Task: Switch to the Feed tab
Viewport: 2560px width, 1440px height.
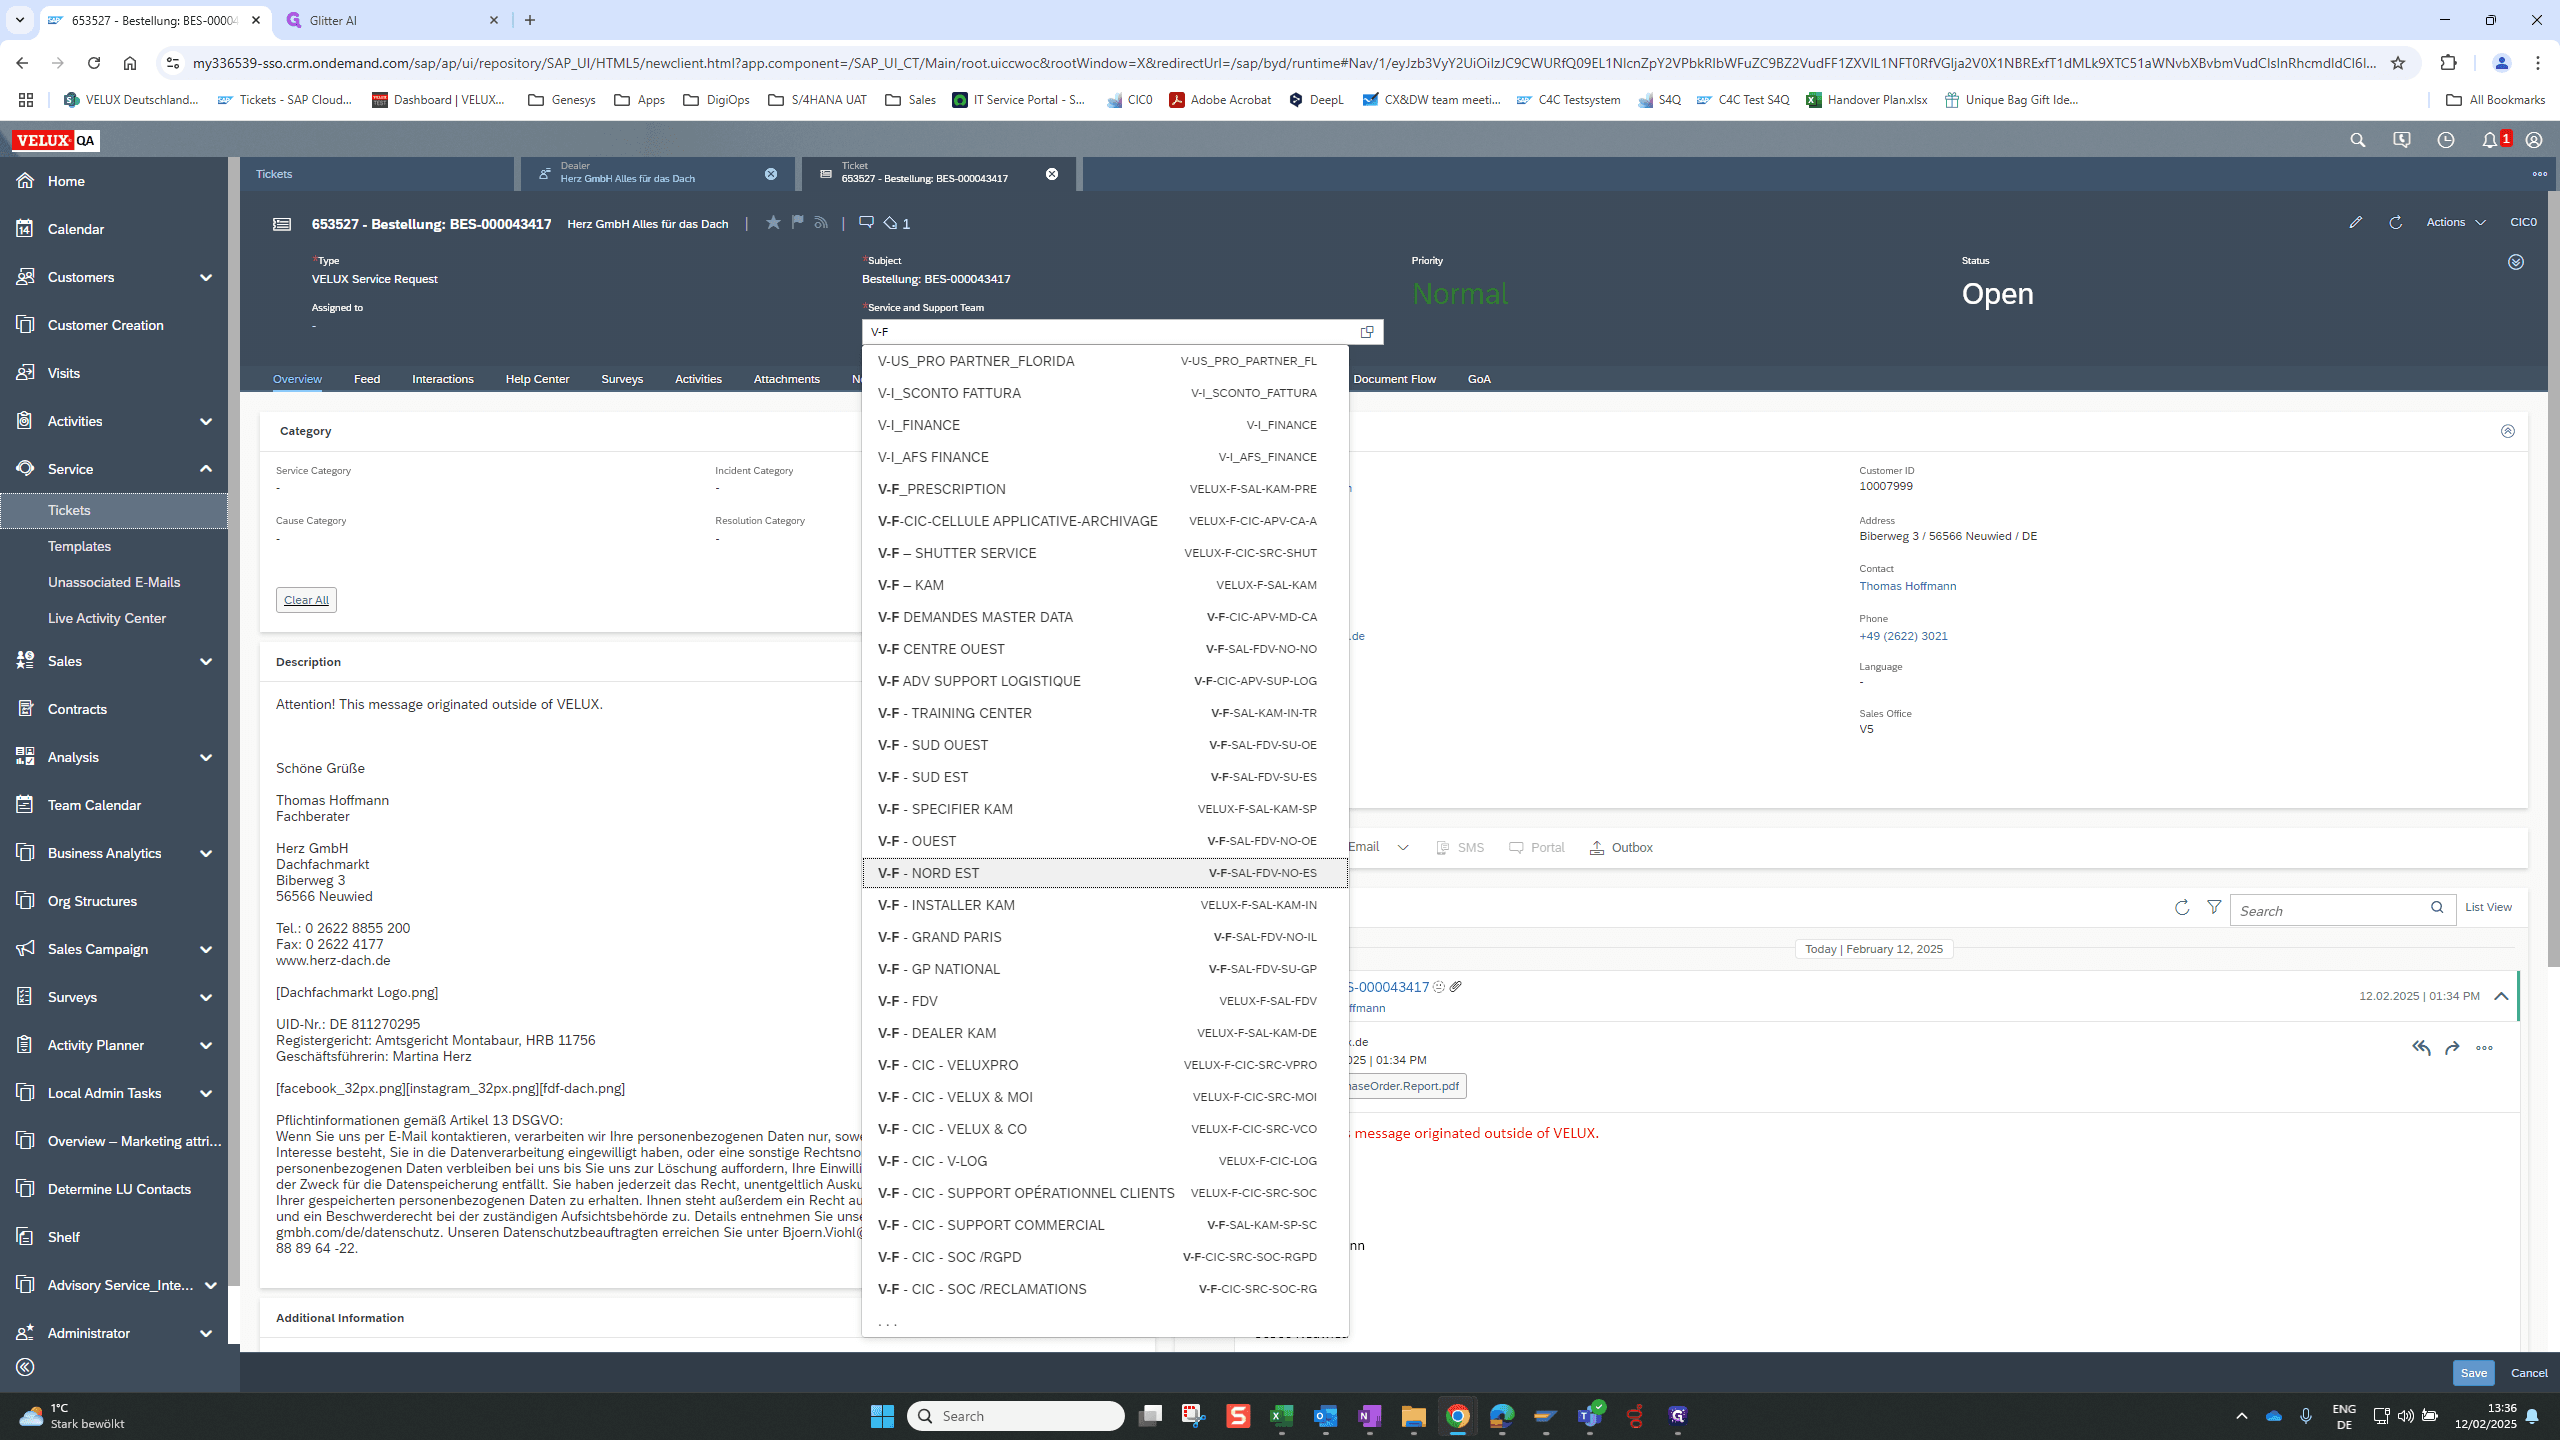Action: [367, 379]
